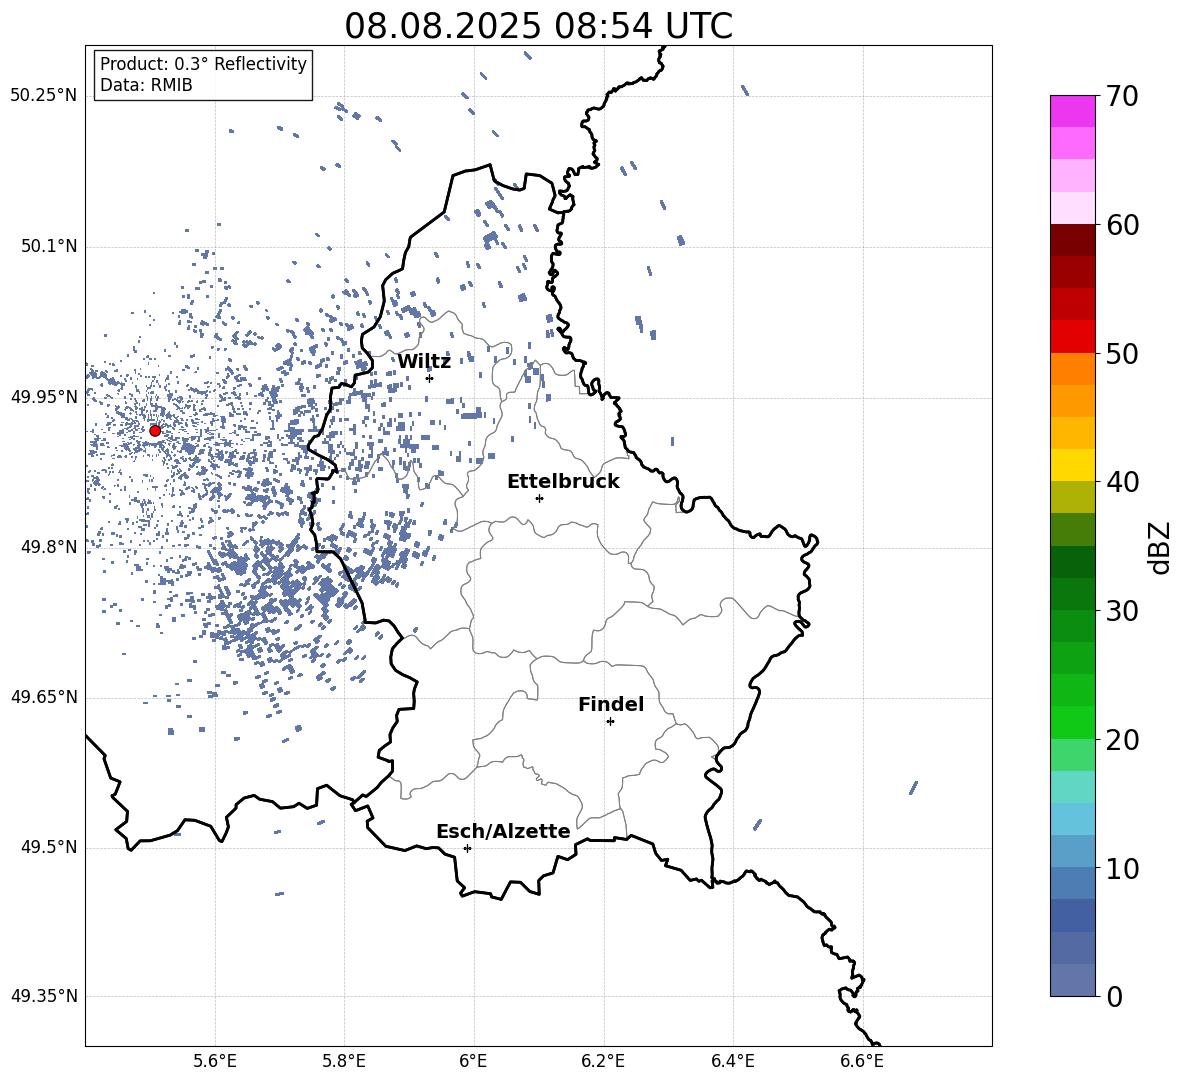Click the 49.35°N latitude label
The image size is (1184, 1081).
click(x=44, y=996)
